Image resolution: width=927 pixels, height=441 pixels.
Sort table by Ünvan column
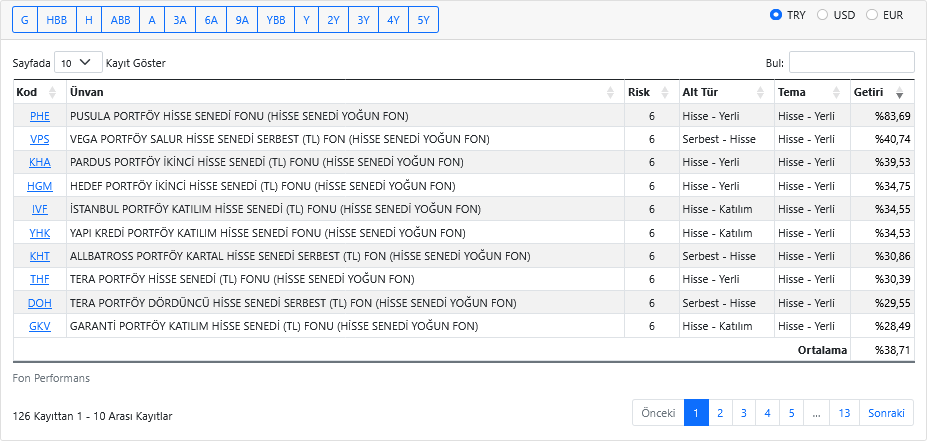coord(345,92)
